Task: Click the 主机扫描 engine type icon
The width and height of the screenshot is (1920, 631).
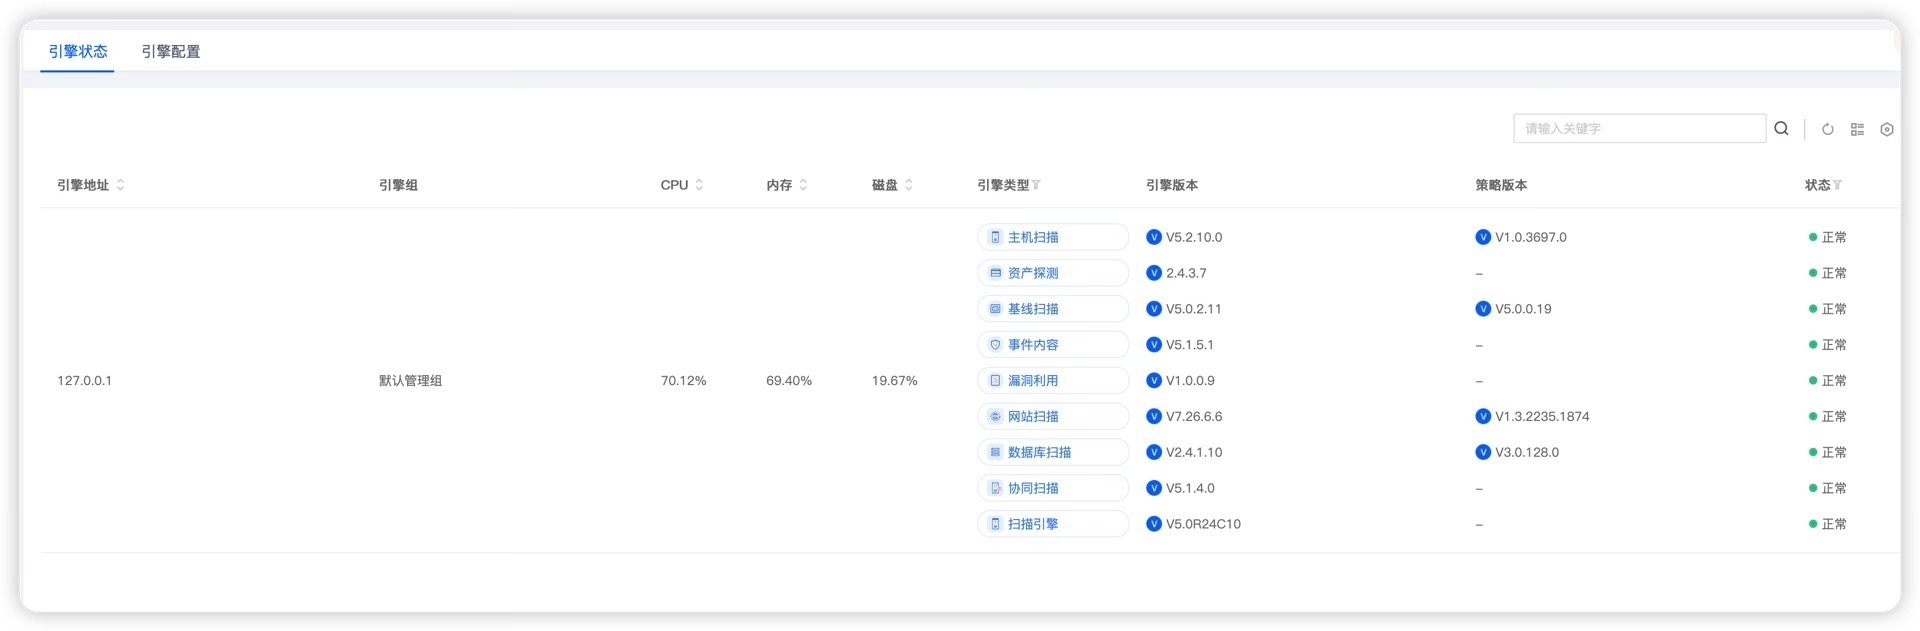Action: click(995, 238)
